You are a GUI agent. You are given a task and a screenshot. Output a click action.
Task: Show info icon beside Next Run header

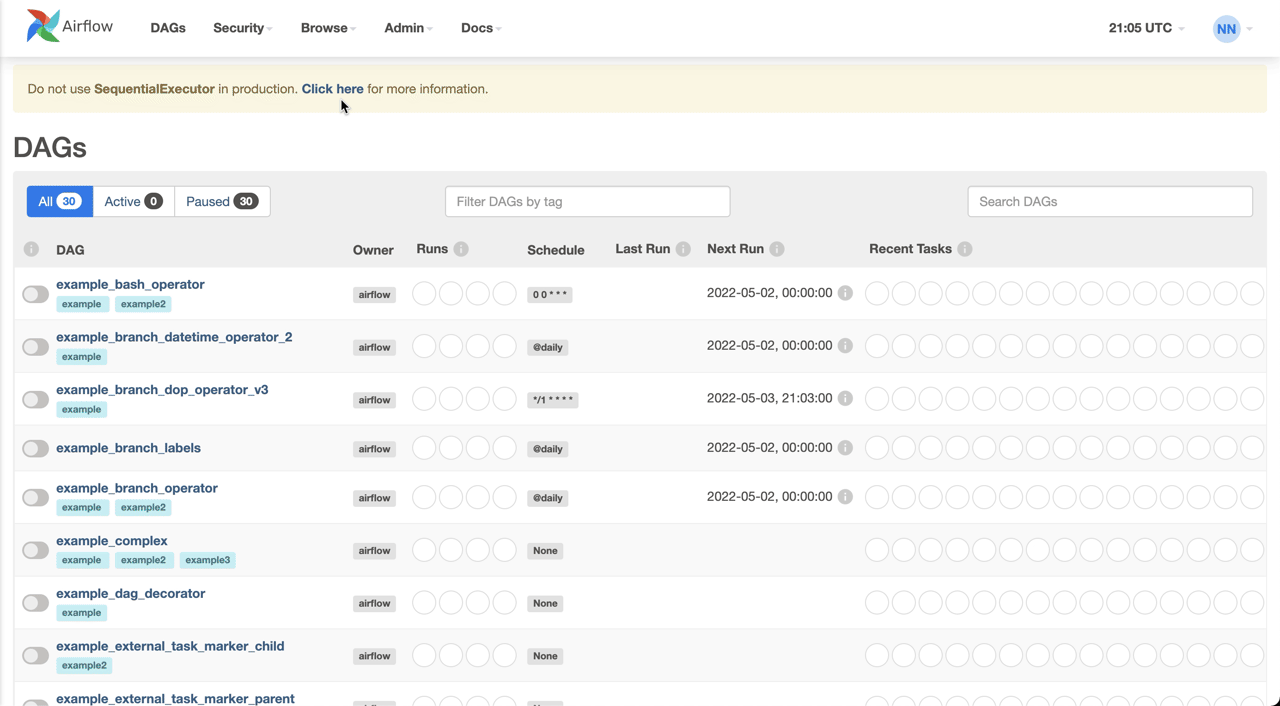click(777, 249)
